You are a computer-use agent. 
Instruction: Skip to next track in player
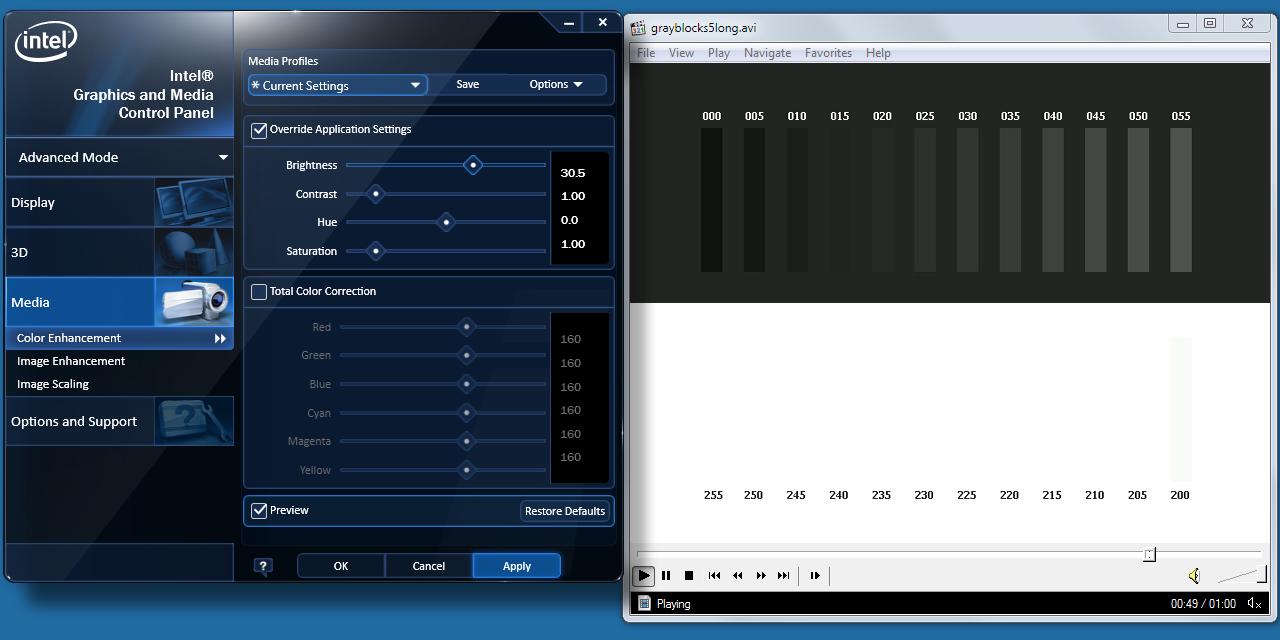(784, 576)
